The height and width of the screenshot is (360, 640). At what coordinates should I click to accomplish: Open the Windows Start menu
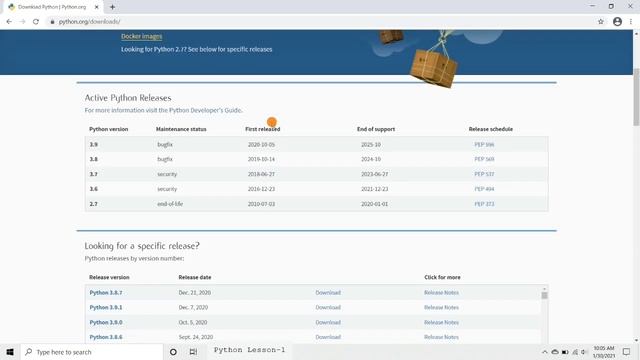coord(10,352)
